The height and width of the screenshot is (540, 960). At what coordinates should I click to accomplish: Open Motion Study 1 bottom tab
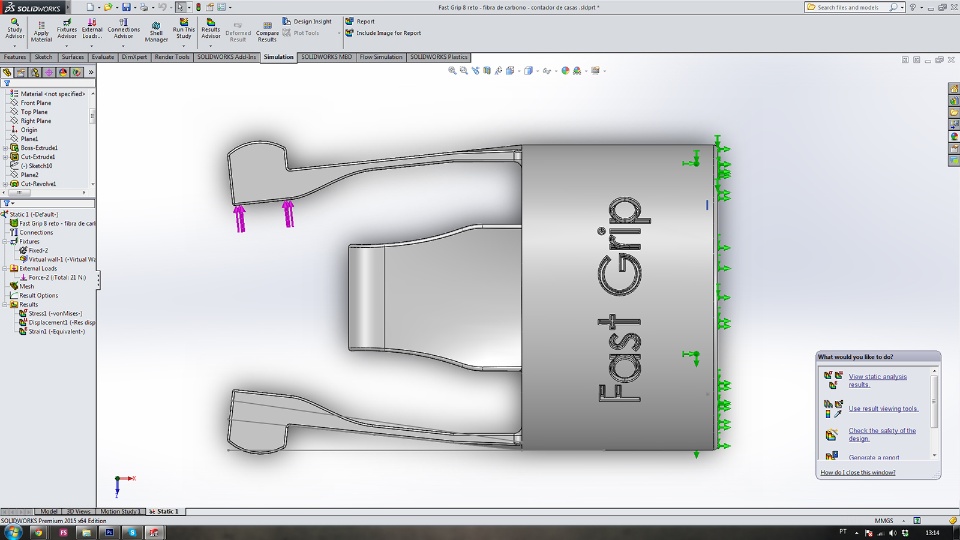pyautogui.click(x=119, y=511)
